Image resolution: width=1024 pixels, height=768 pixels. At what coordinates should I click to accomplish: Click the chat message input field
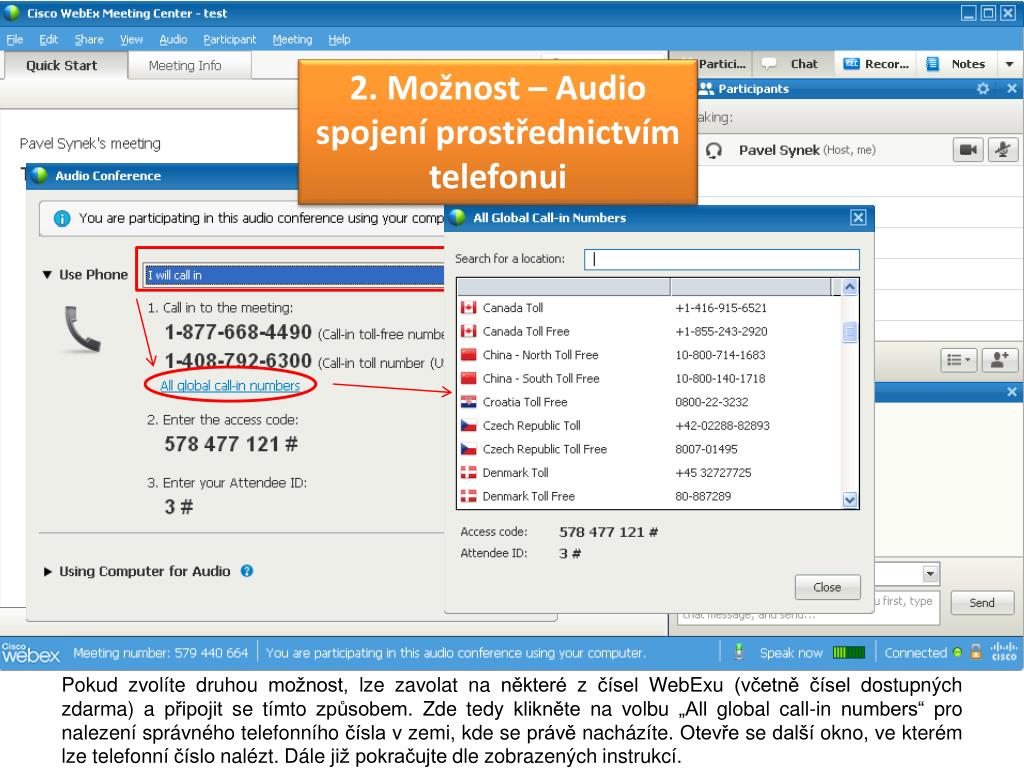(808, 607)
